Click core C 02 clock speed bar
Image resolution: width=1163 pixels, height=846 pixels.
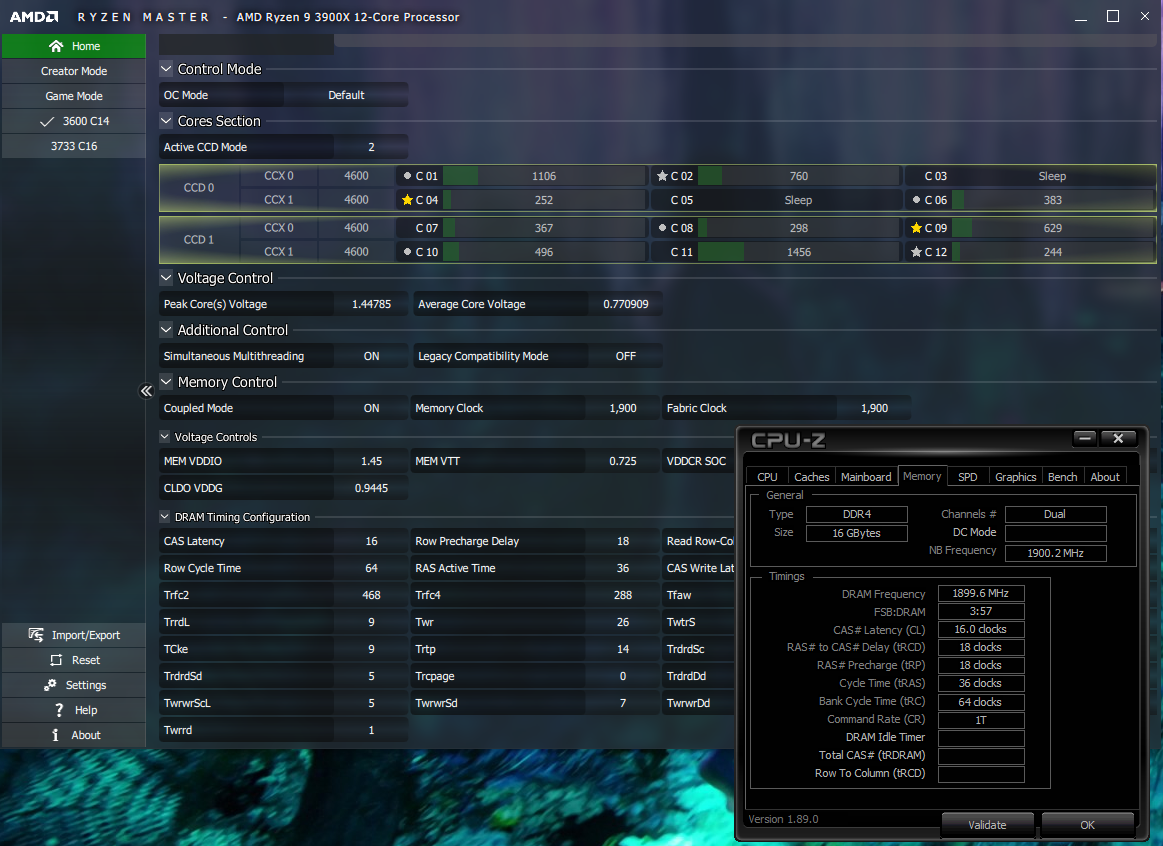(798, 176)
